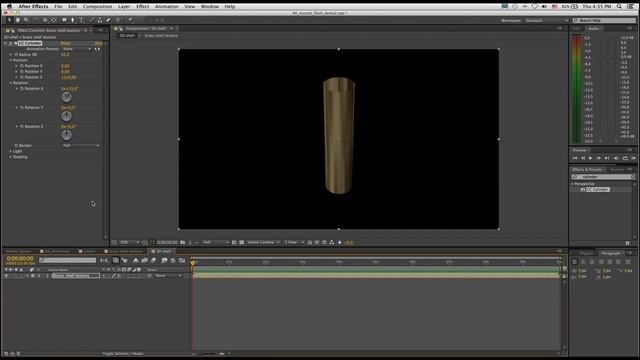Click the Graph Editor icon in timeline
This screenshot has width=640, height=360.
[x=182, y=260]
